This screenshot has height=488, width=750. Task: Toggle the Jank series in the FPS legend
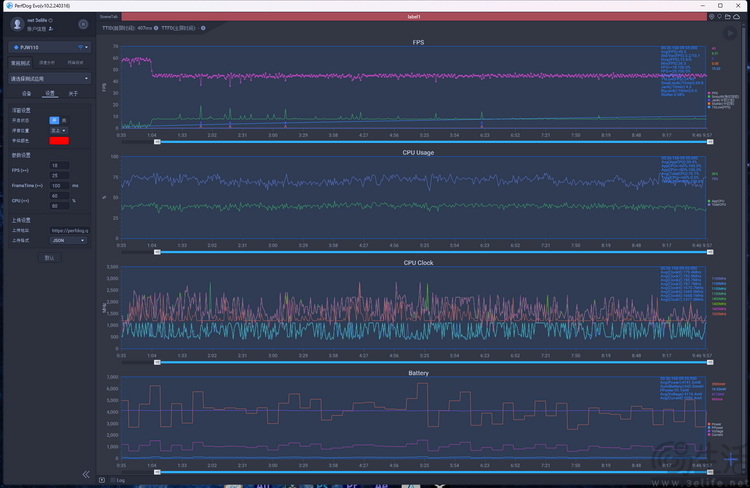click(720, 100)
